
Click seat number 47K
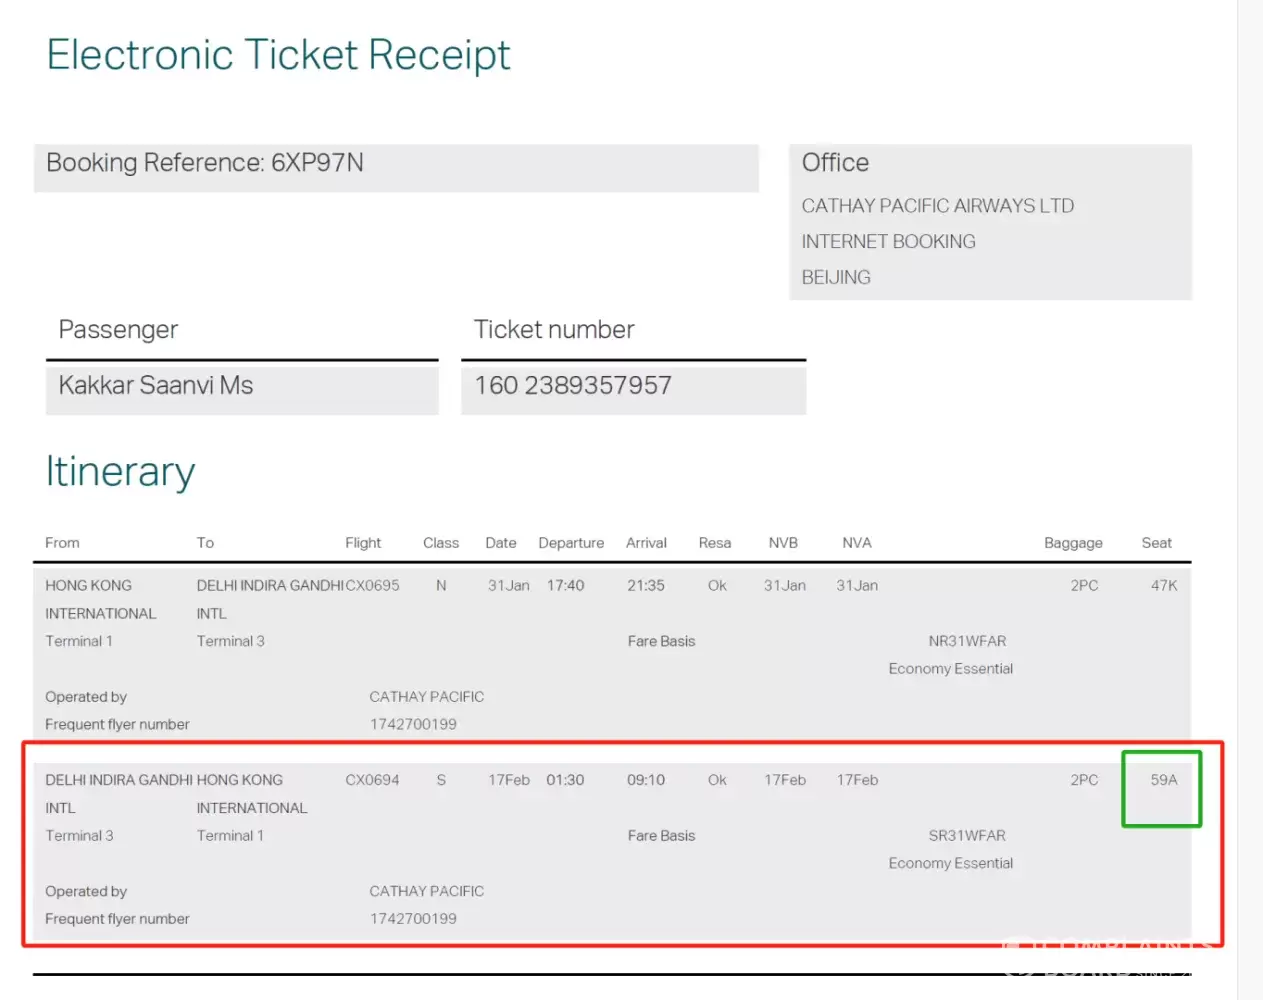1163,586
